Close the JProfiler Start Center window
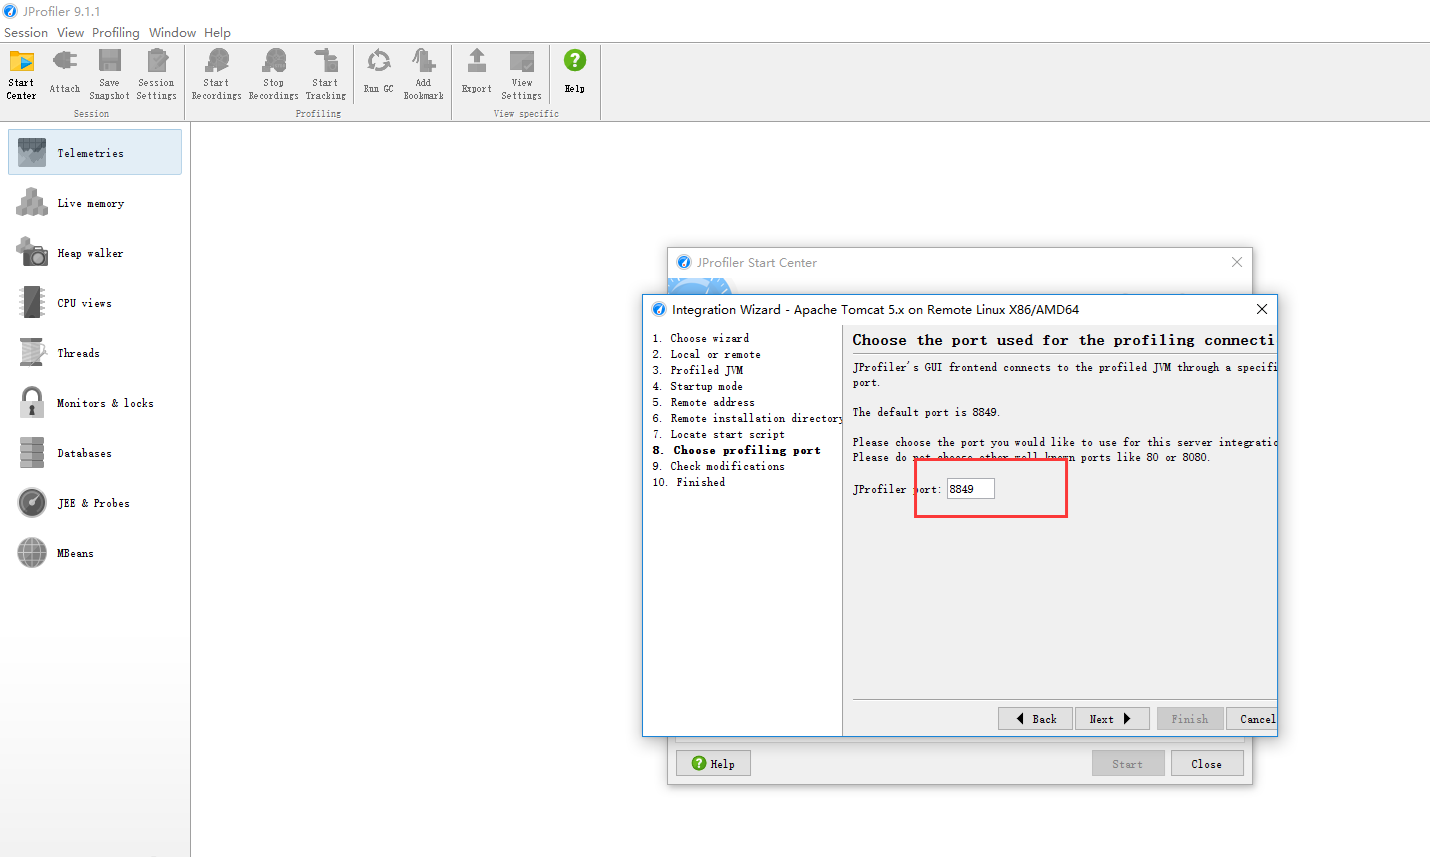Viewport: 1430px width, 857px height. pos(1237,262)
